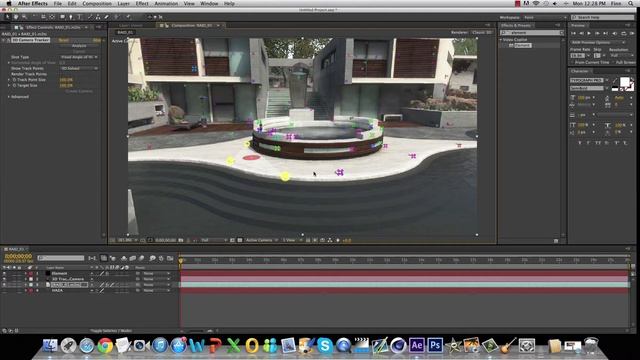Open Active Camera view dropdown

click(261, 240)
